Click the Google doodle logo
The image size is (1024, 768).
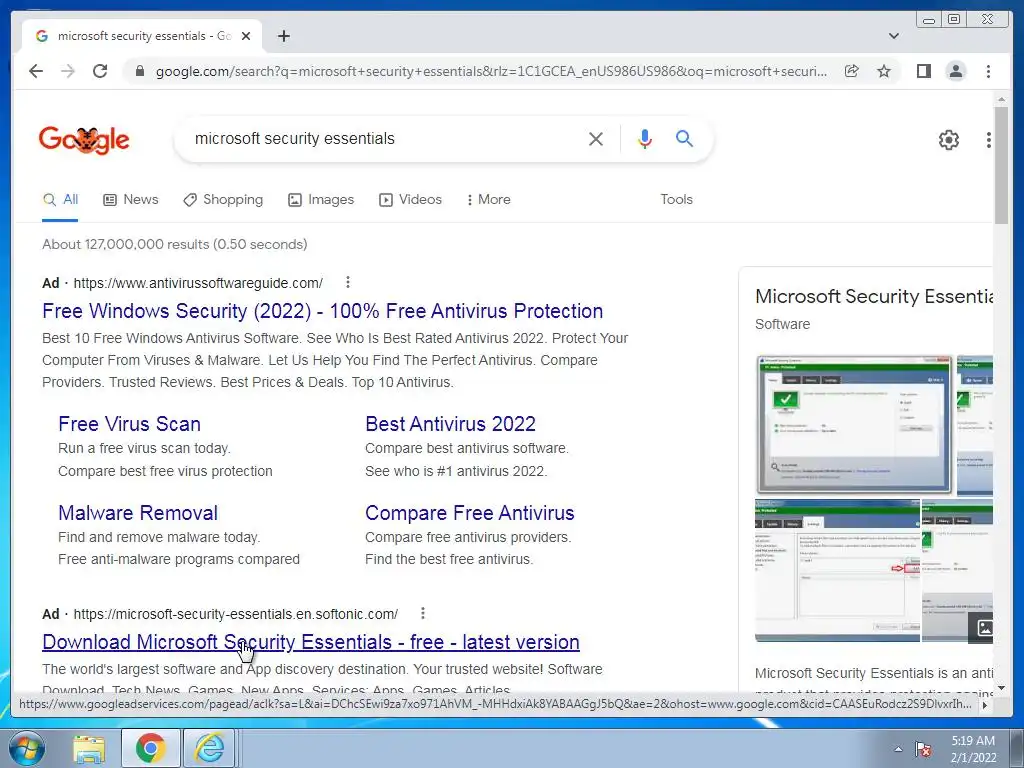pos(84,139)
